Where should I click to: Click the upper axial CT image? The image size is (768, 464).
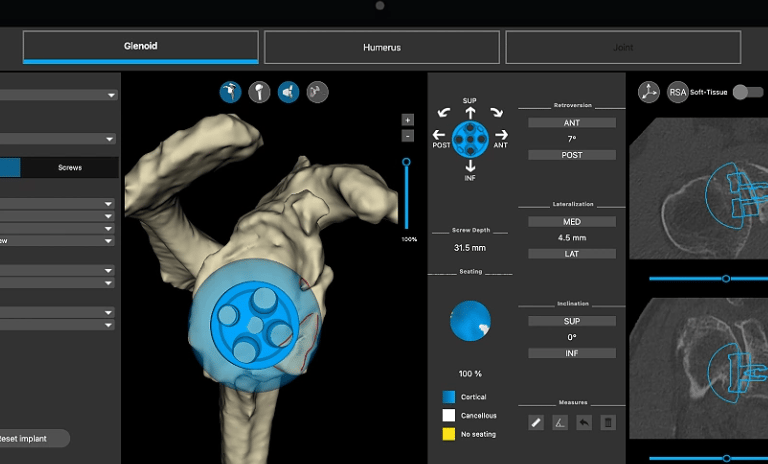(698, 188)
